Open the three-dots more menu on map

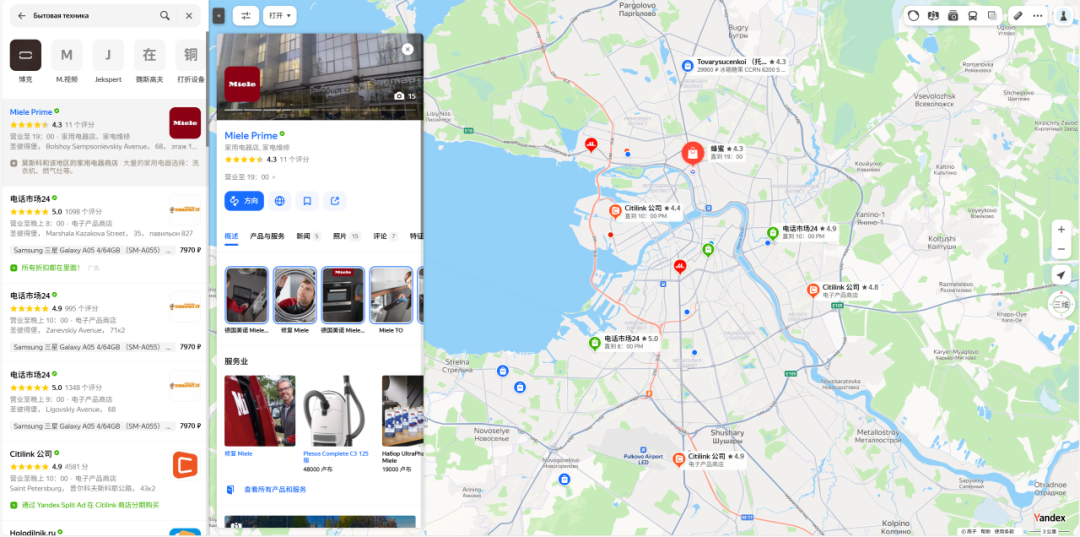(1038, 15)
